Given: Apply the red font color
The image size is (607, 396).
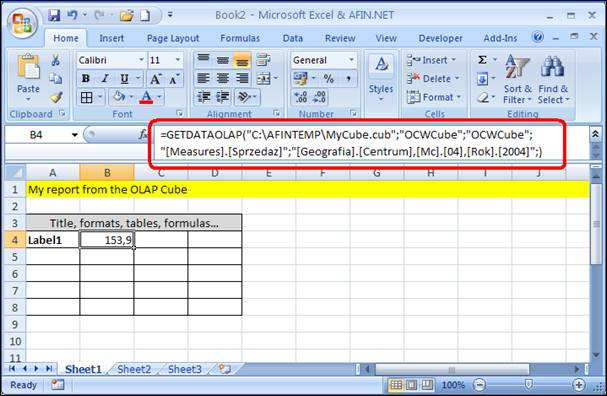Looking at the screenshot, I should [146, 97].
